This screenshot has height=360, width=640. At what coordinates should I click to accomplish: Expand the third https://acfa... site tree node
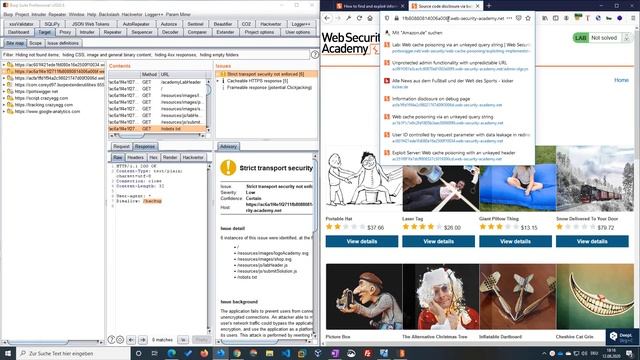pos(4,78)
